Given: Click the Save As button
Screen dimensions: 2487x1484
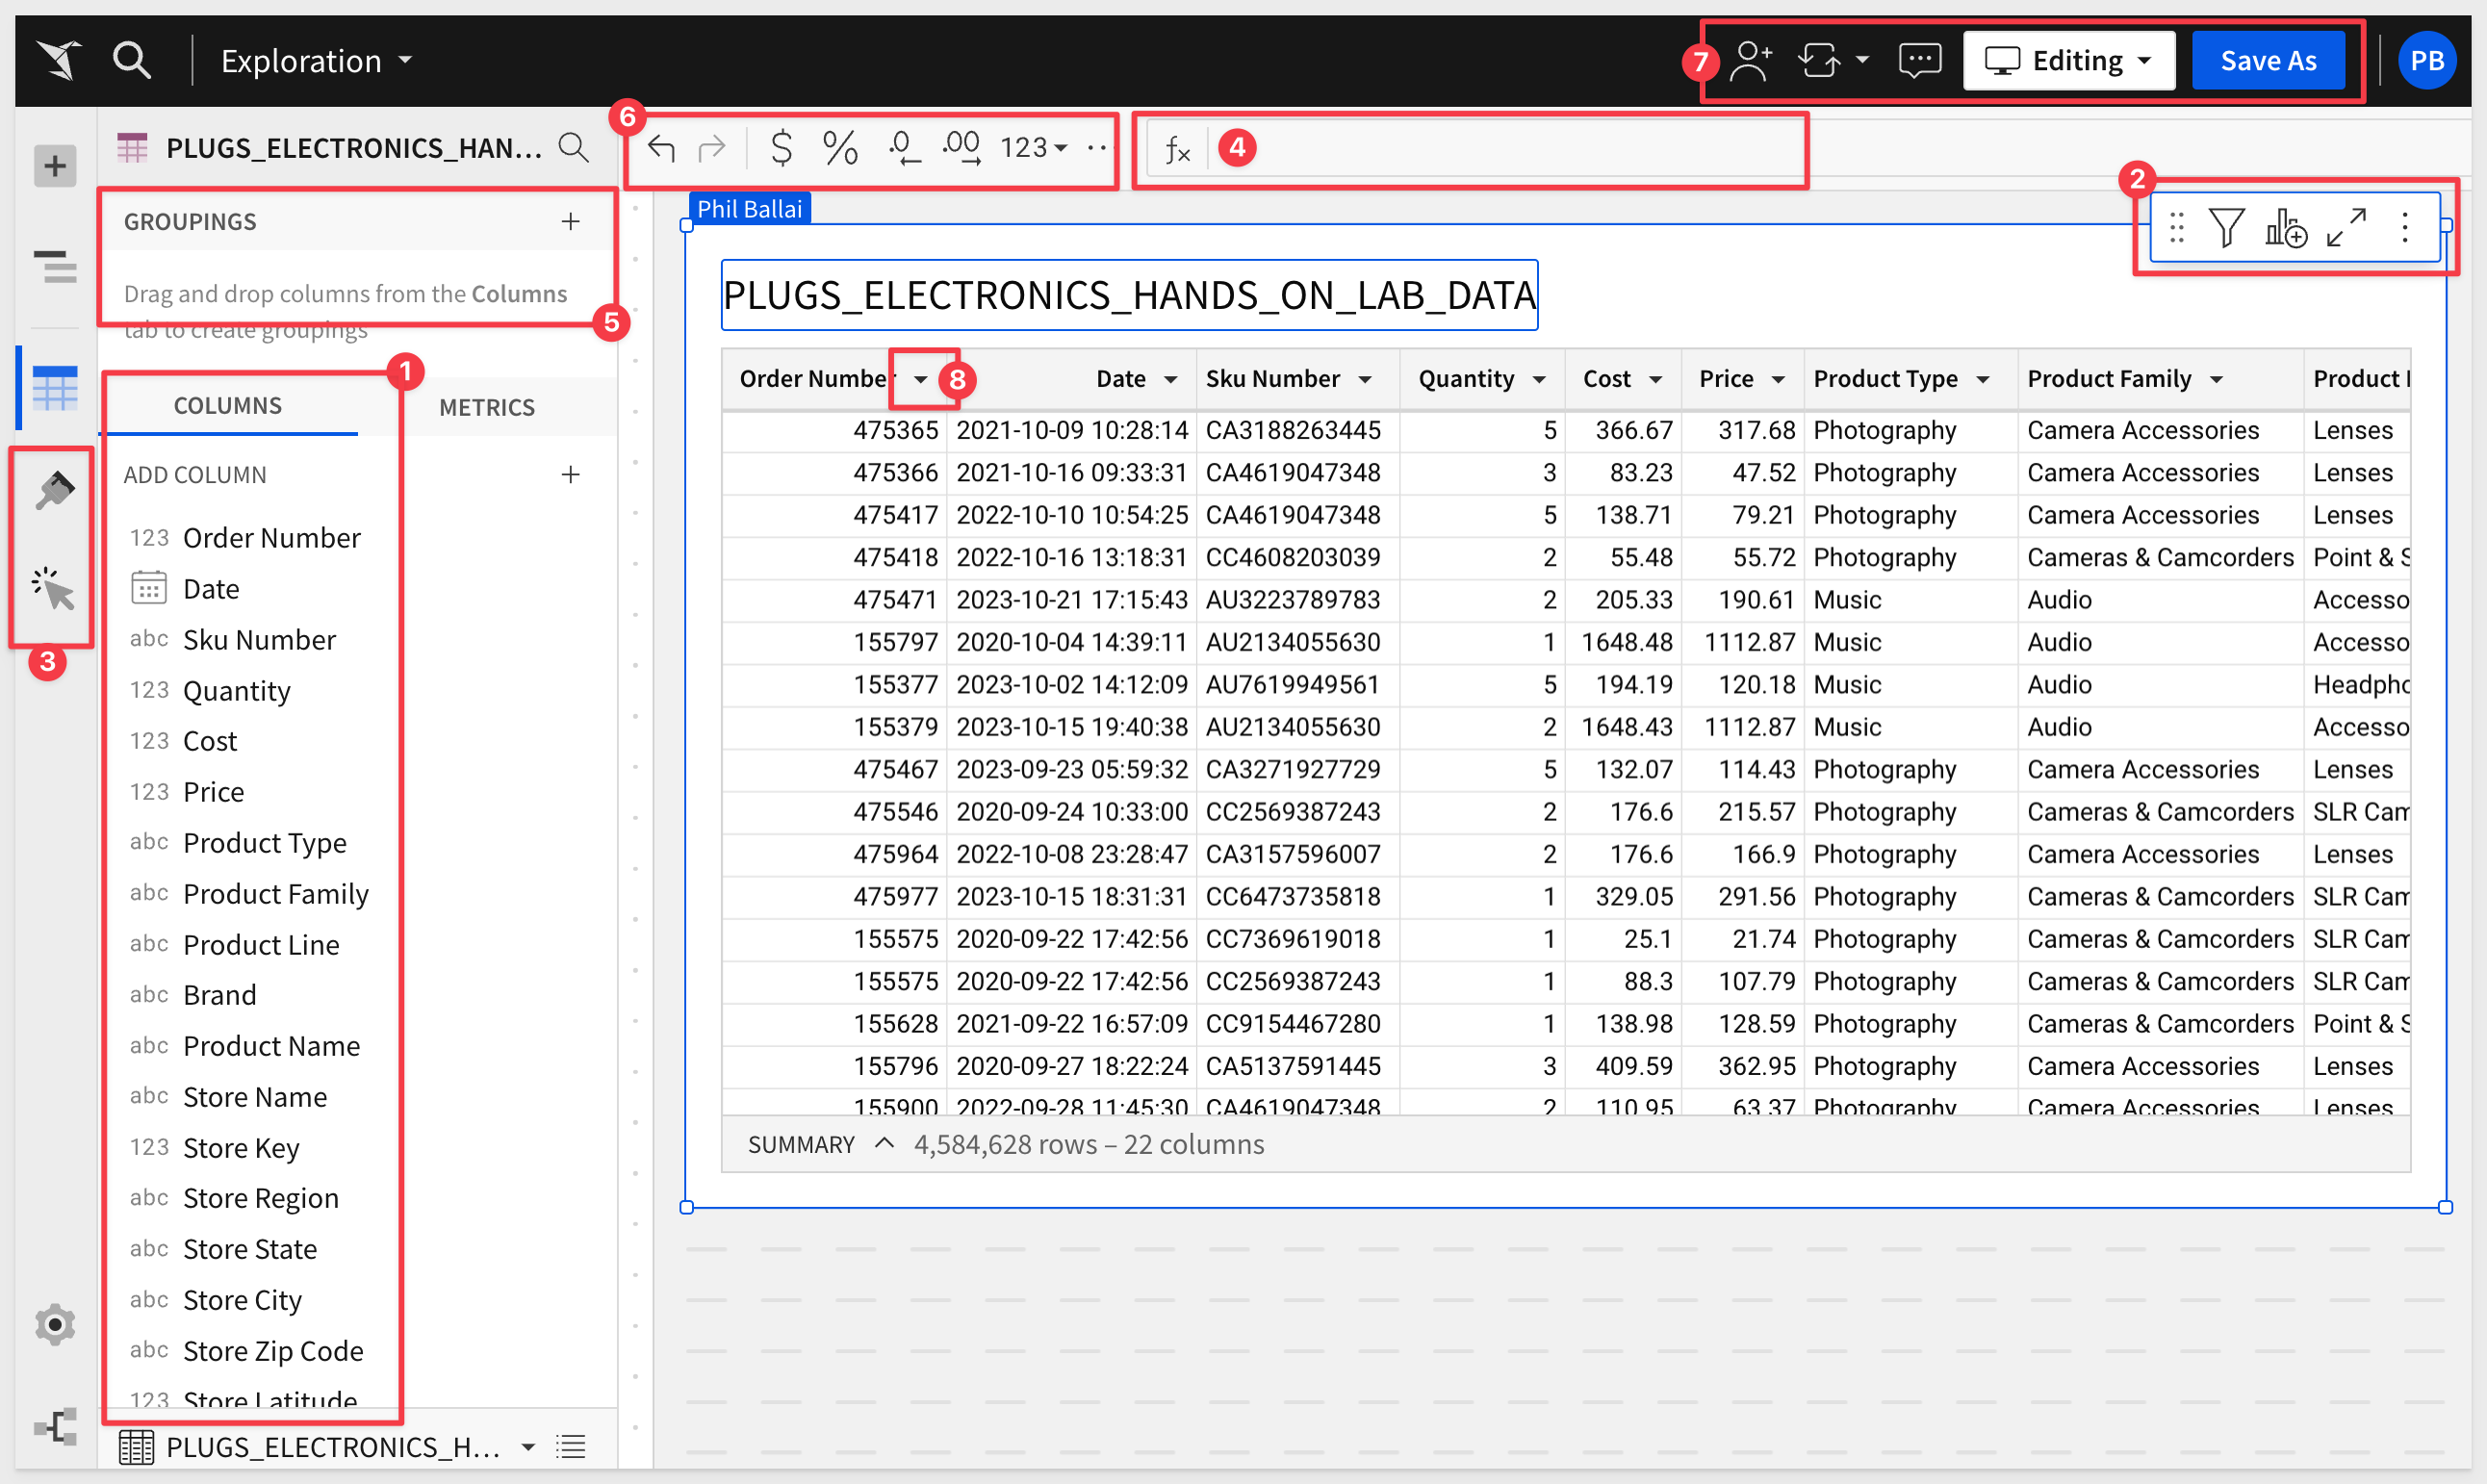Looking at the screenshot, I should [2267, 61].
